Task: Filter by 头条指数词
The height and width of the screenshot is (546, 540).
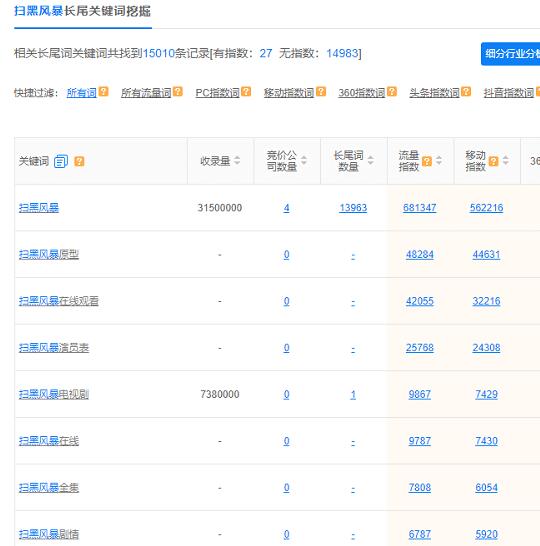Action: click(x=435, y=93)
